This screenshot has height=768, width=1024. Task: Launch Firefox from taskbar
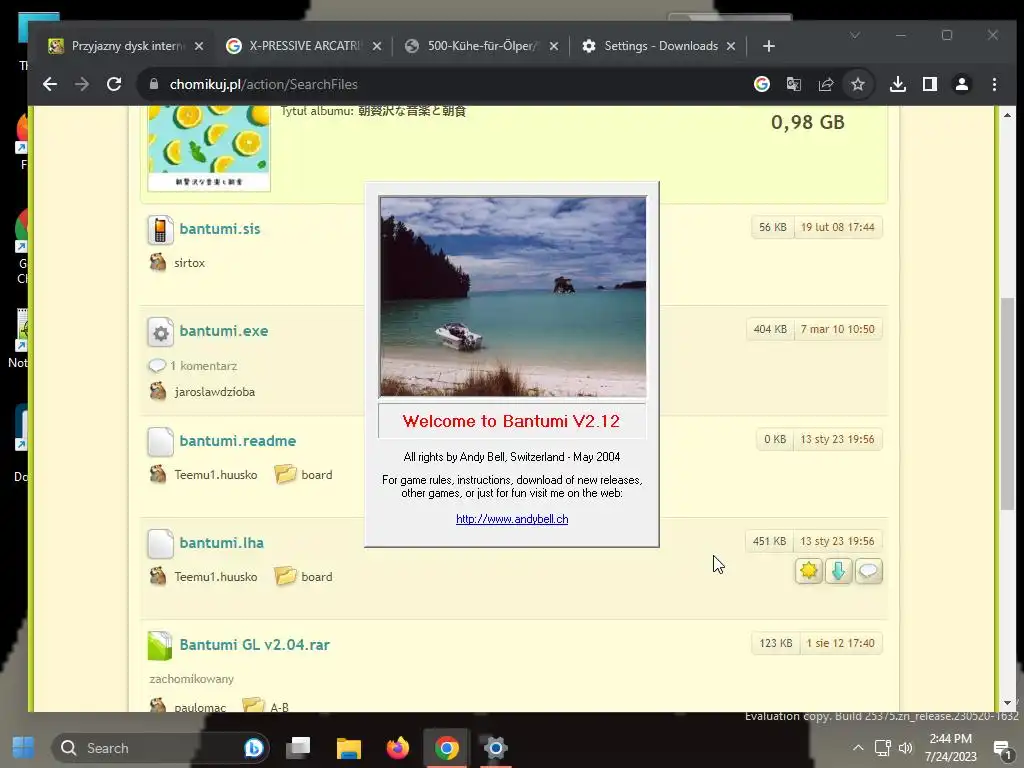tap(397, 748)
